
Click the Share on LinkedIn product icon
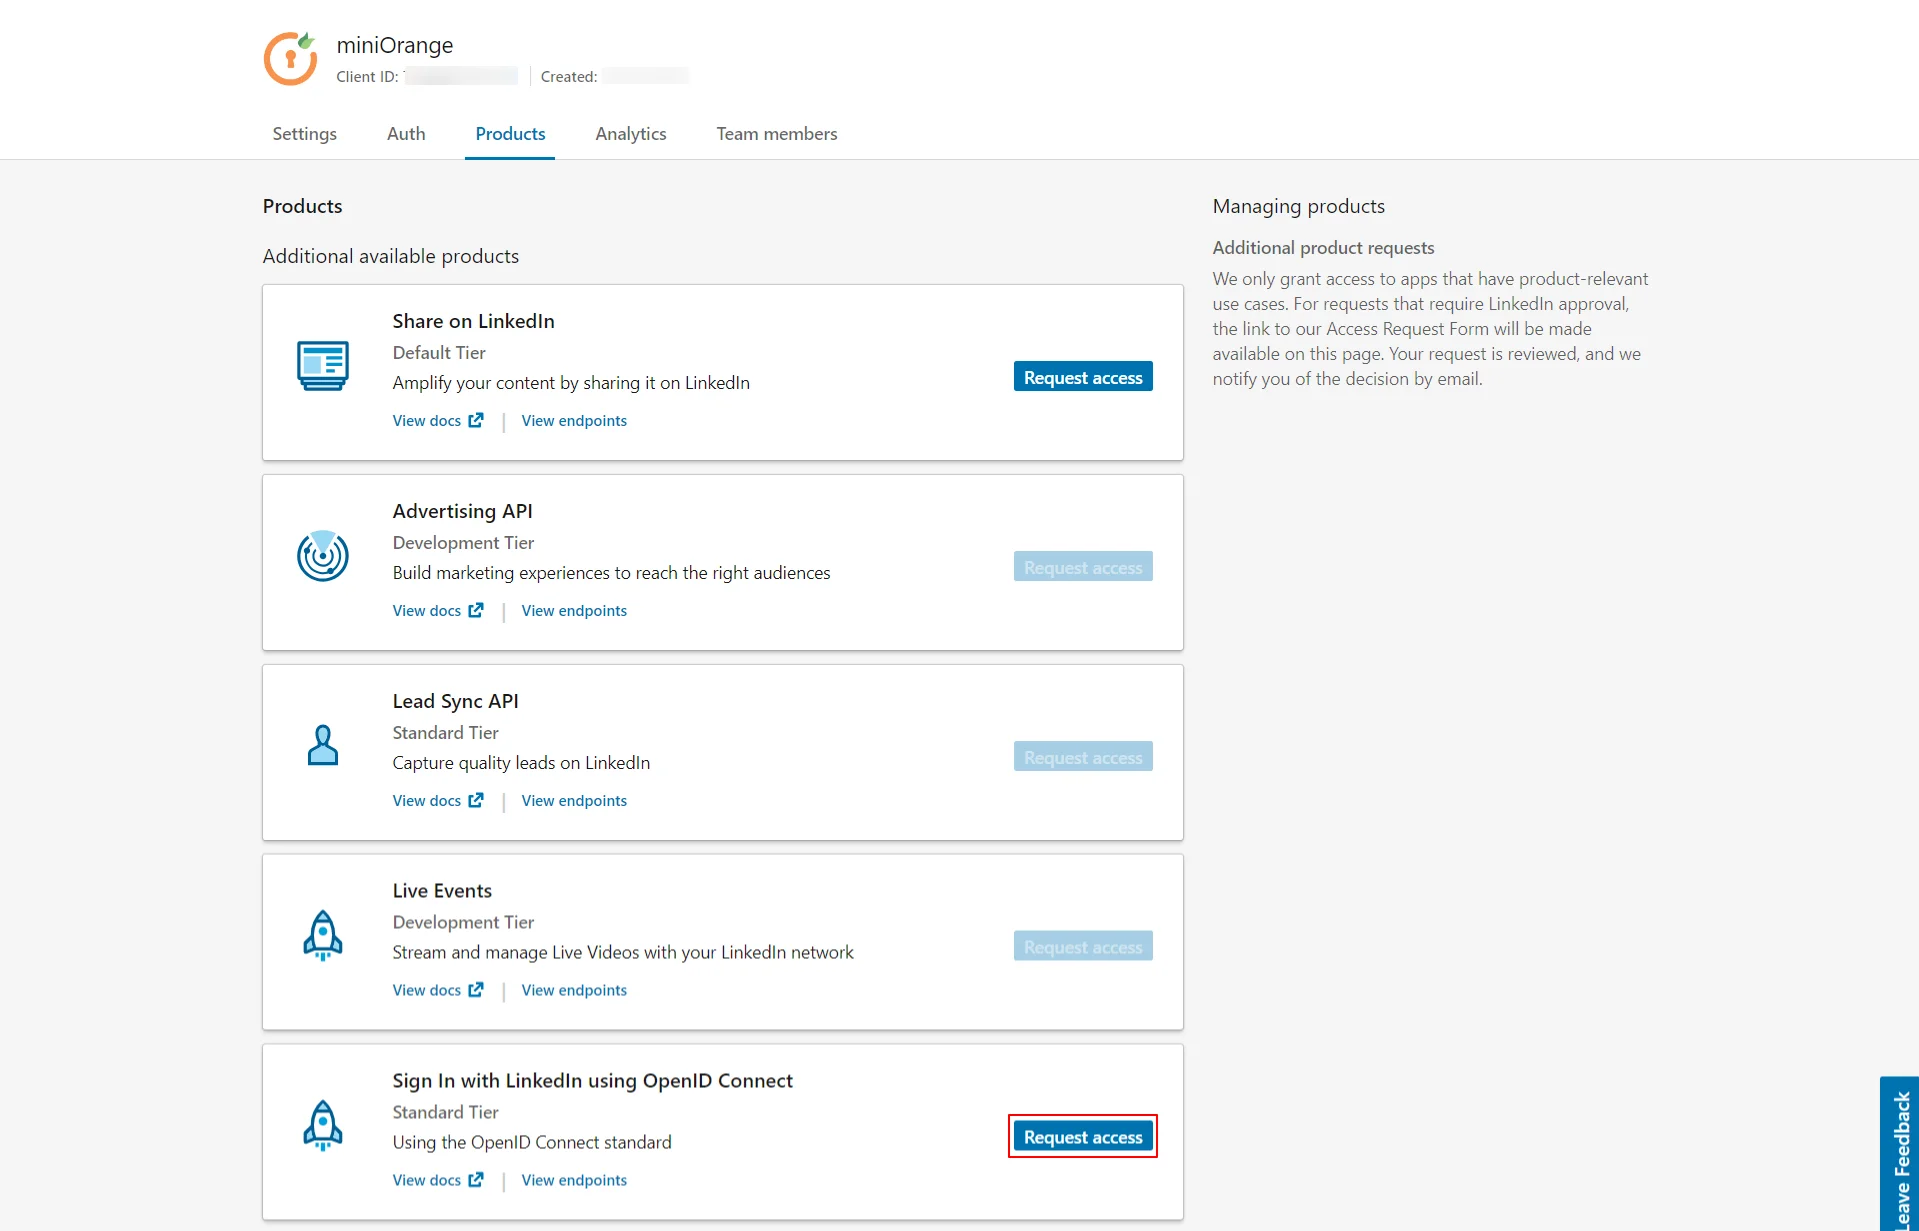[x=323, y=365]
